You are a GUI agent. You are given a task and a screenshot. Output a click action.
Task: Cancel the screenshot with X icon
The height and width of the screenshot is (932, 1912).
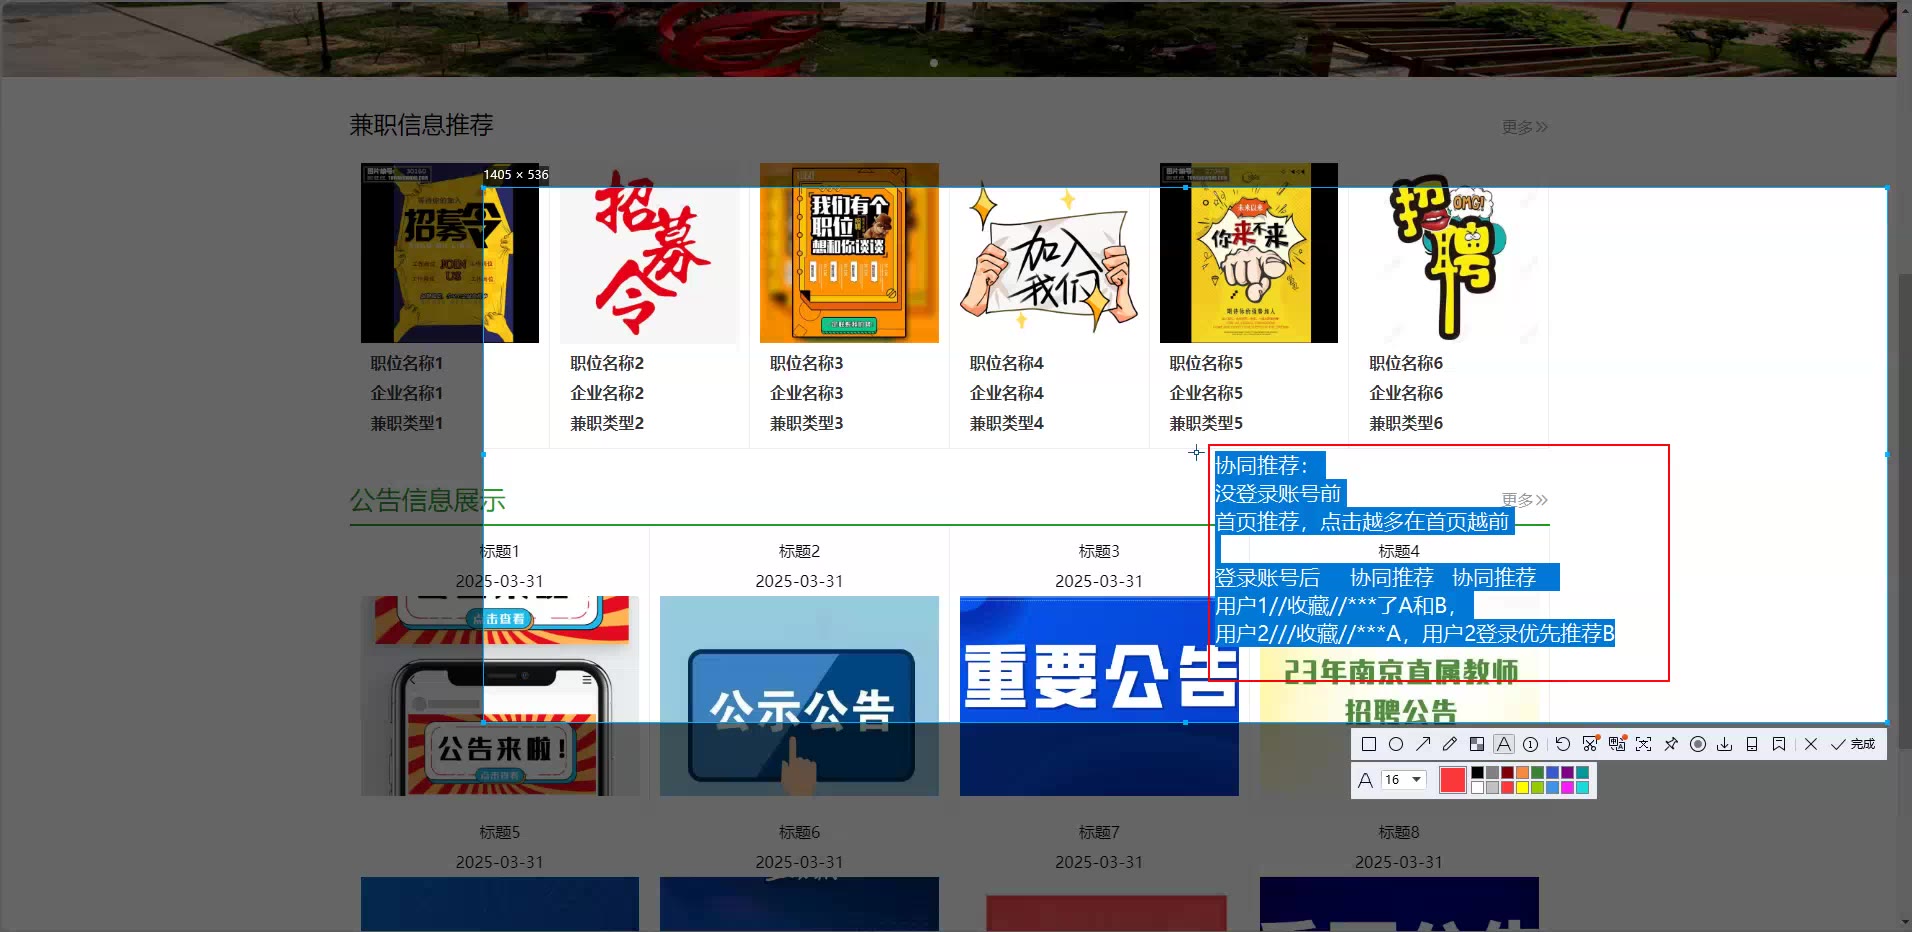[1811, 744]
